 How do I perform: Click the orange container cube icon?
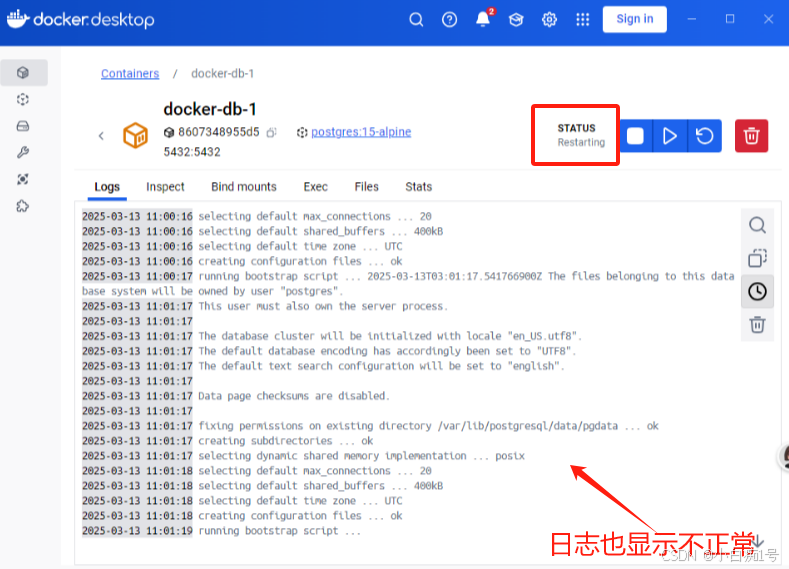(x=135, y=136)
